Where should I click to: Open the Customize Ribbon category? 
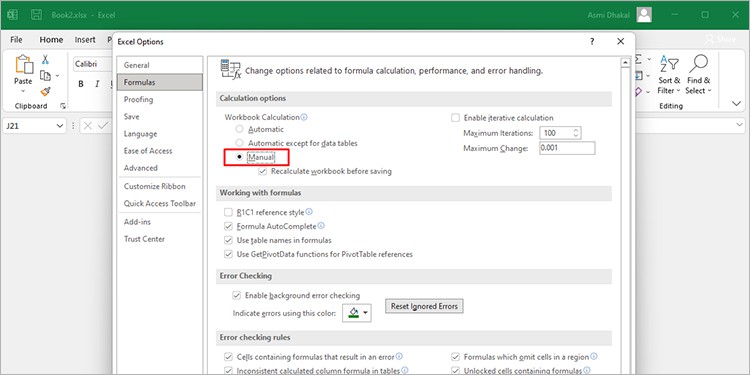(160, 186)
